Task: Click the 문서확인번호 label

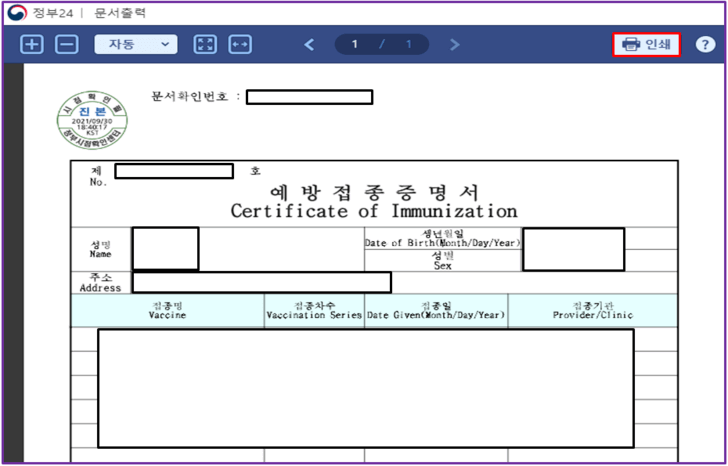Action: pyautogui.click(x=190, y=97)
